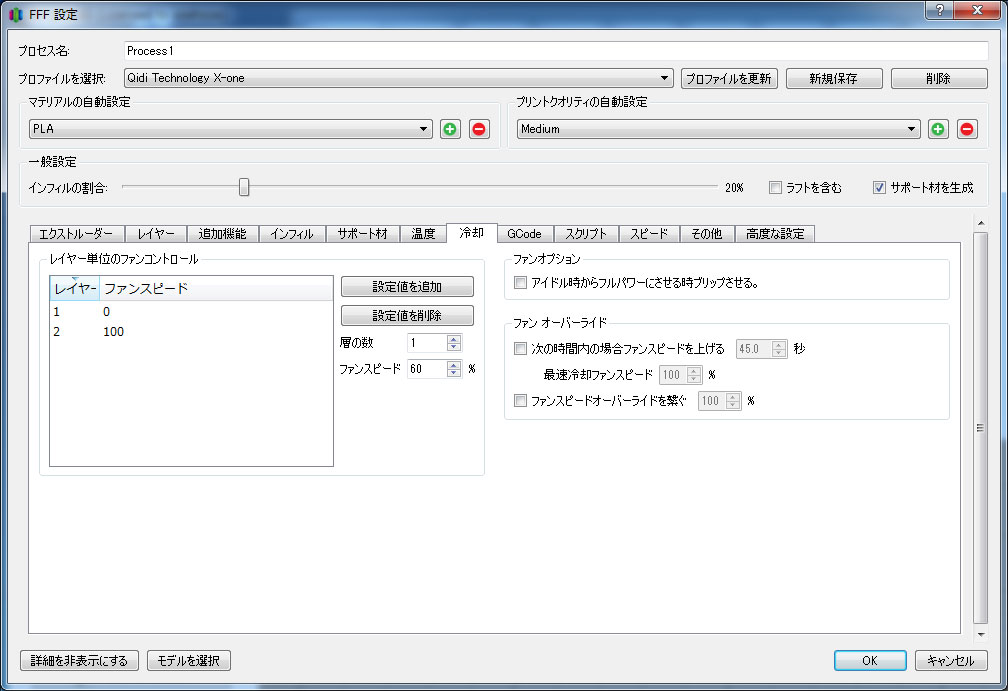Switch to the GCode tab
The width and height of the screenshot is (1008, 691).
(524, 234)
